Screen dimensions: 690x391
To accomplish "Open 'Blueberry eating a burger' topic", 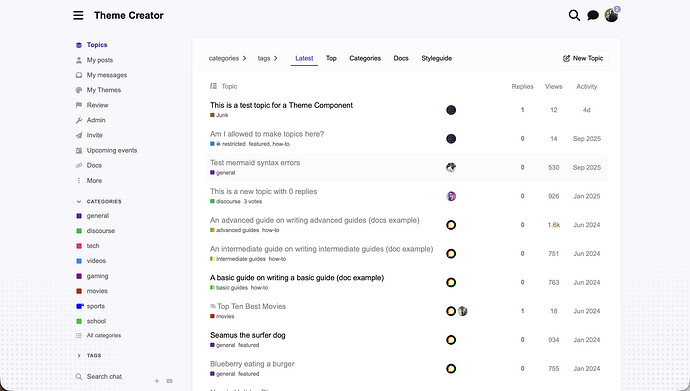I will [x=252, y=364].
